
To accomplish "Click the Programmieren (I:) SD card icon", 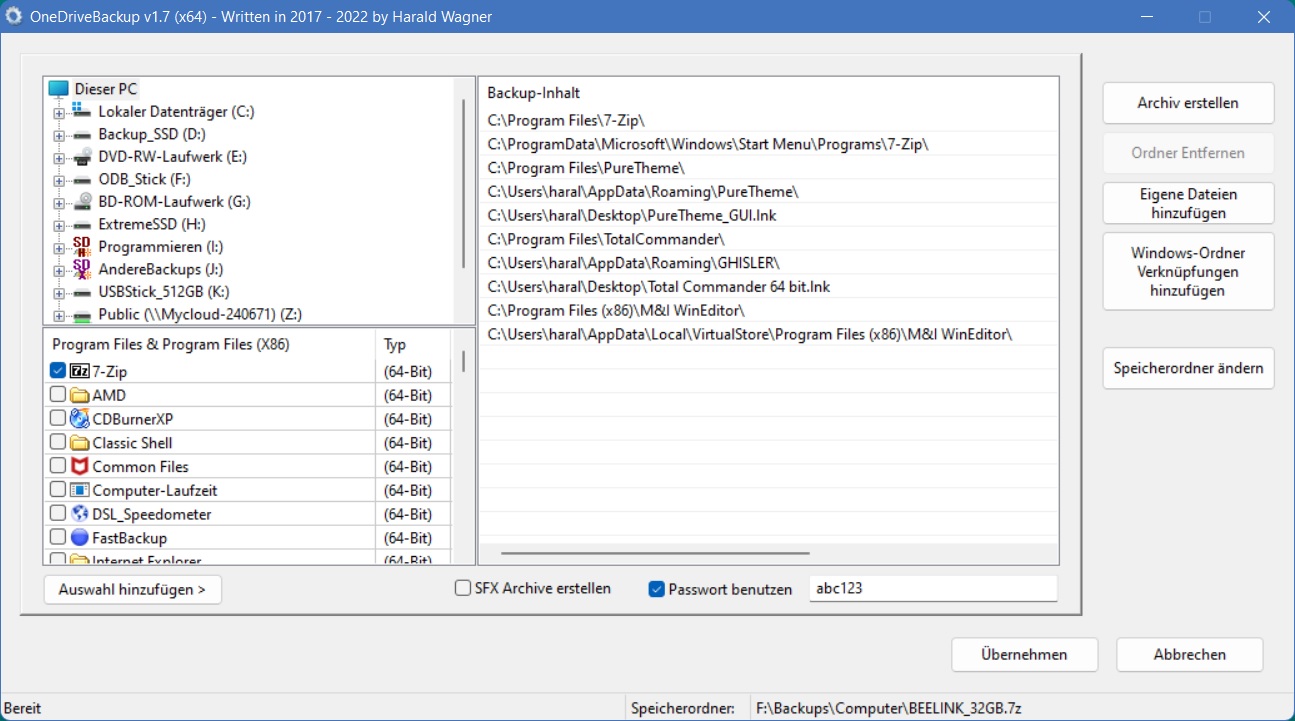I will (x=83, y=246).
